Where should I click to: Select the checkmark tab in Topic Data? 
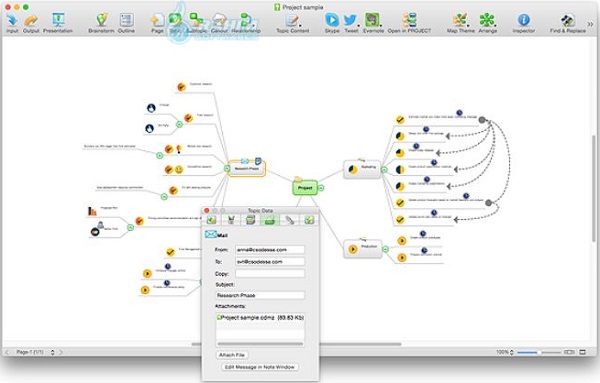211,220
